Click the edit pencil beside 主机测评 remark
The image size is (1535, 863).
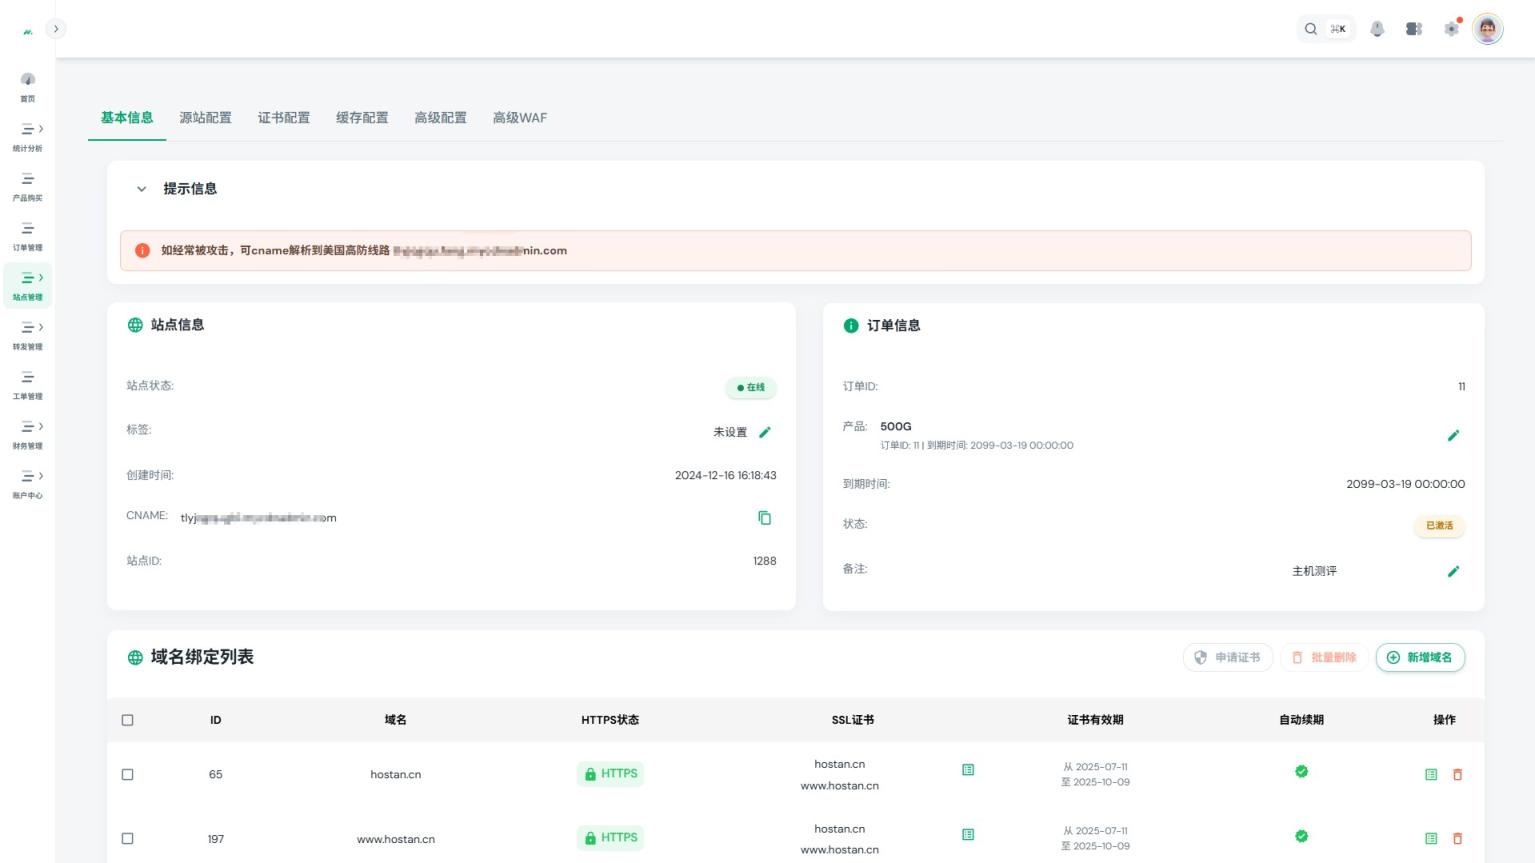(1453, 571)
